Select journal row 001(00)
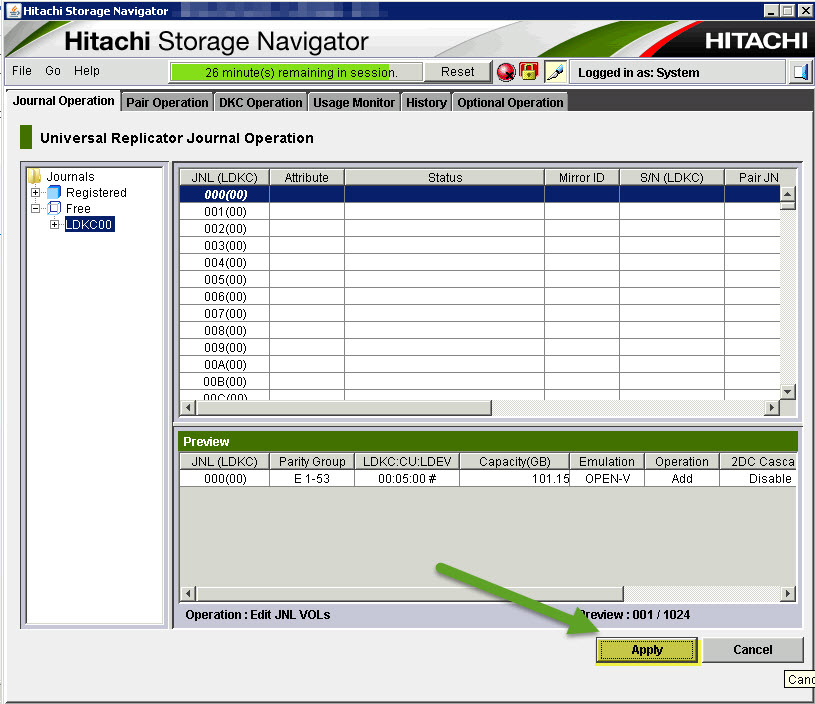 coord(480,212)
